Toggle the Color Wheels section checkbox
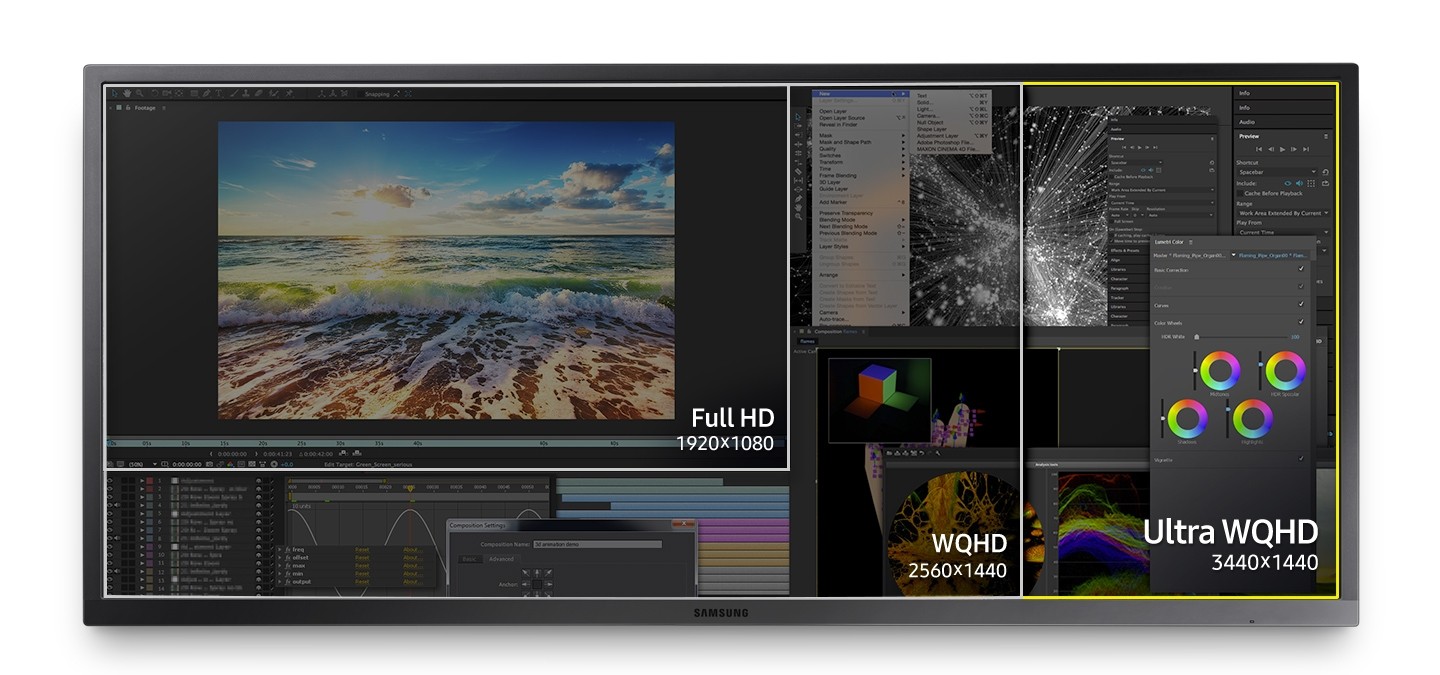1440x675 pixels. [x=1300, y=321]
